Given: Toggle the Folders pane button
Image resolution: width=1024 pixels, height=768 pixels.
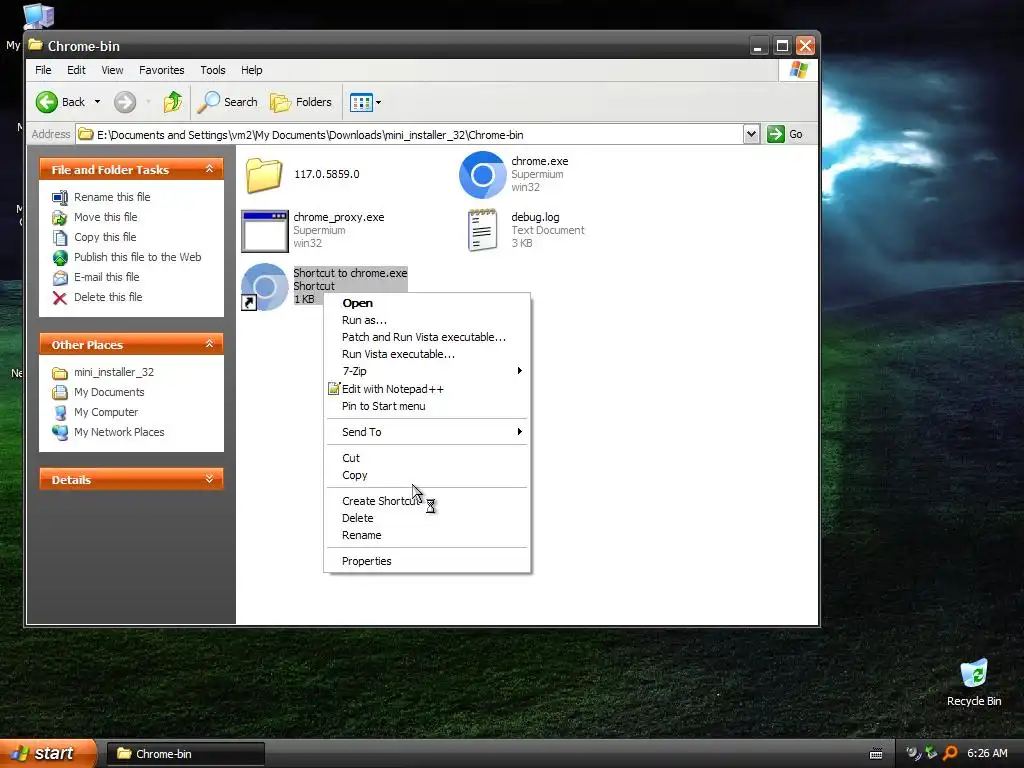Looking at the screenshot, I should pyautogui.click(x=301, y=102).
